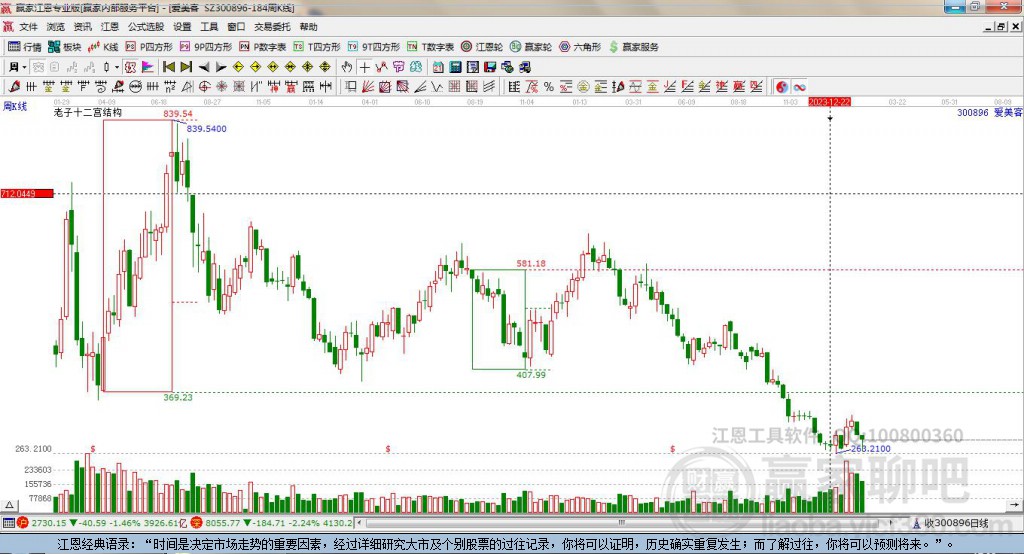Click the 712.0449 red price tag
The image size is (1024, 554).
coord(27,193)
